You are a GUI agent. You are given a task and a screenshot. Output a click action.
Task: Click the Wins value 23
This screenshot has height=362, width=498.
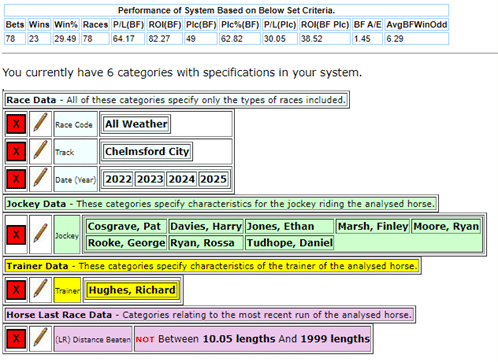coord(39,39)
